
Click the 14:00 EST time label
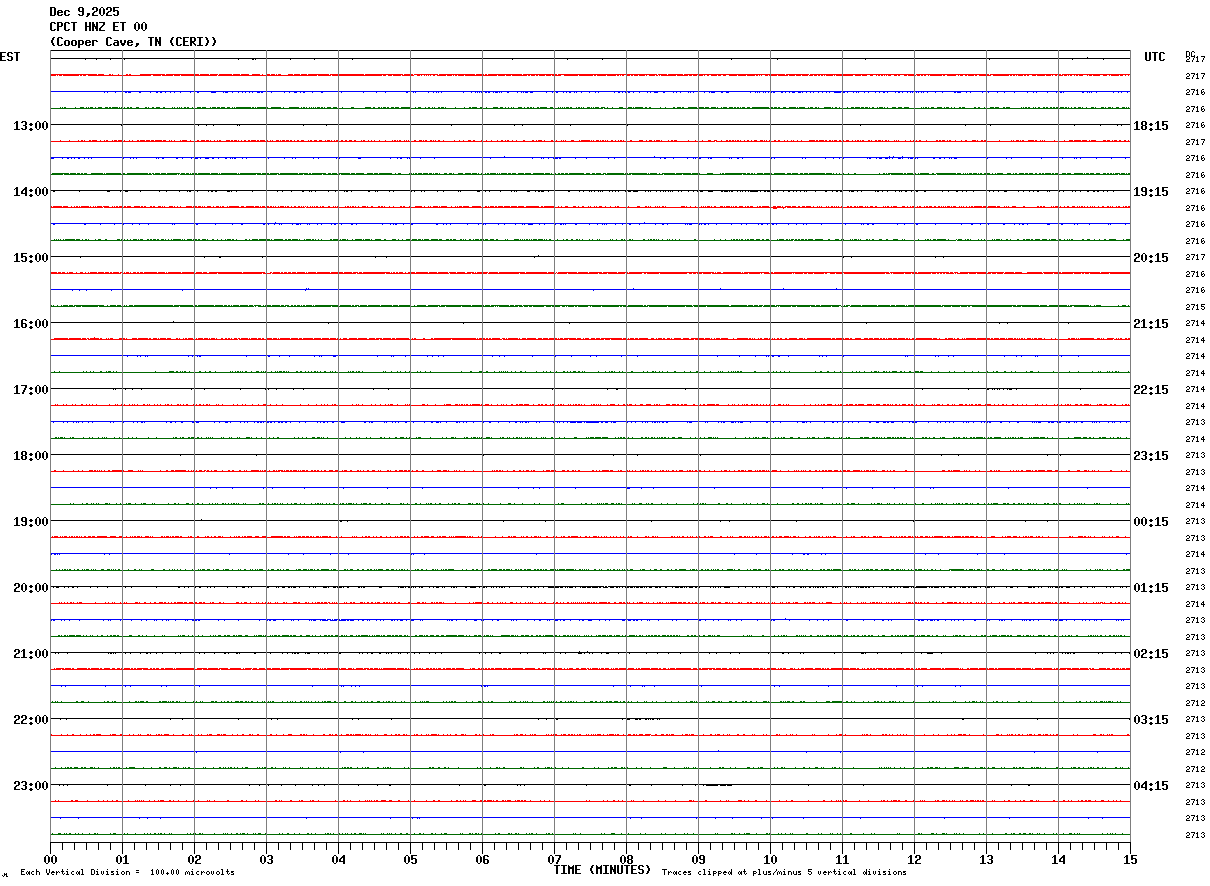point(30,191)
